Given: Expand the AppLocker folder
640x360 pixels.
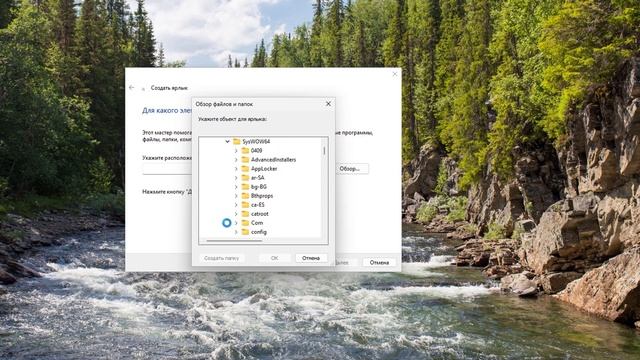Looking at the screenshot, I should pyautogui.click(x=236, y=169).
